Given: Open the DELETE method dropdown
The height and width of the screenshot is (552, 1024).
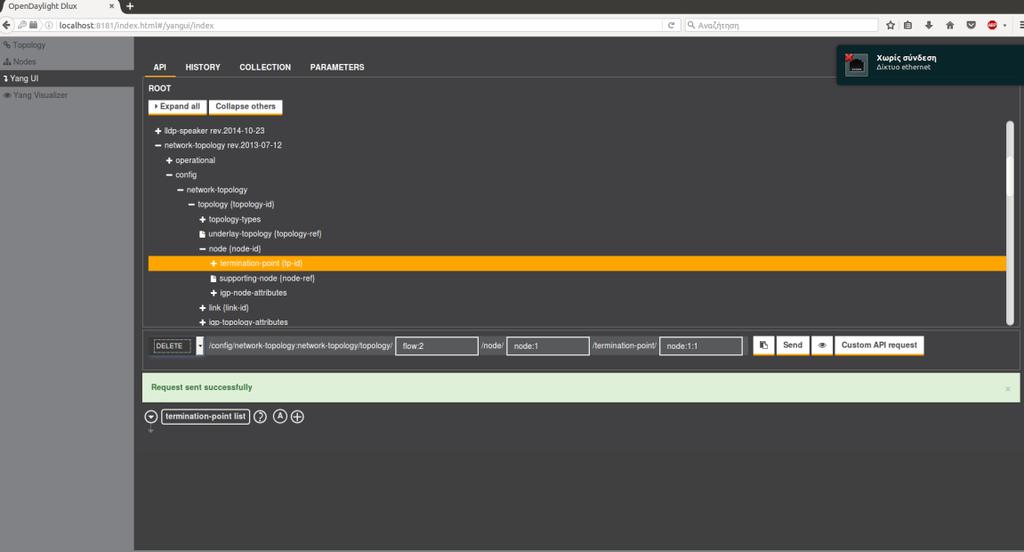Looking at the screenshot, I should (200, 346).
